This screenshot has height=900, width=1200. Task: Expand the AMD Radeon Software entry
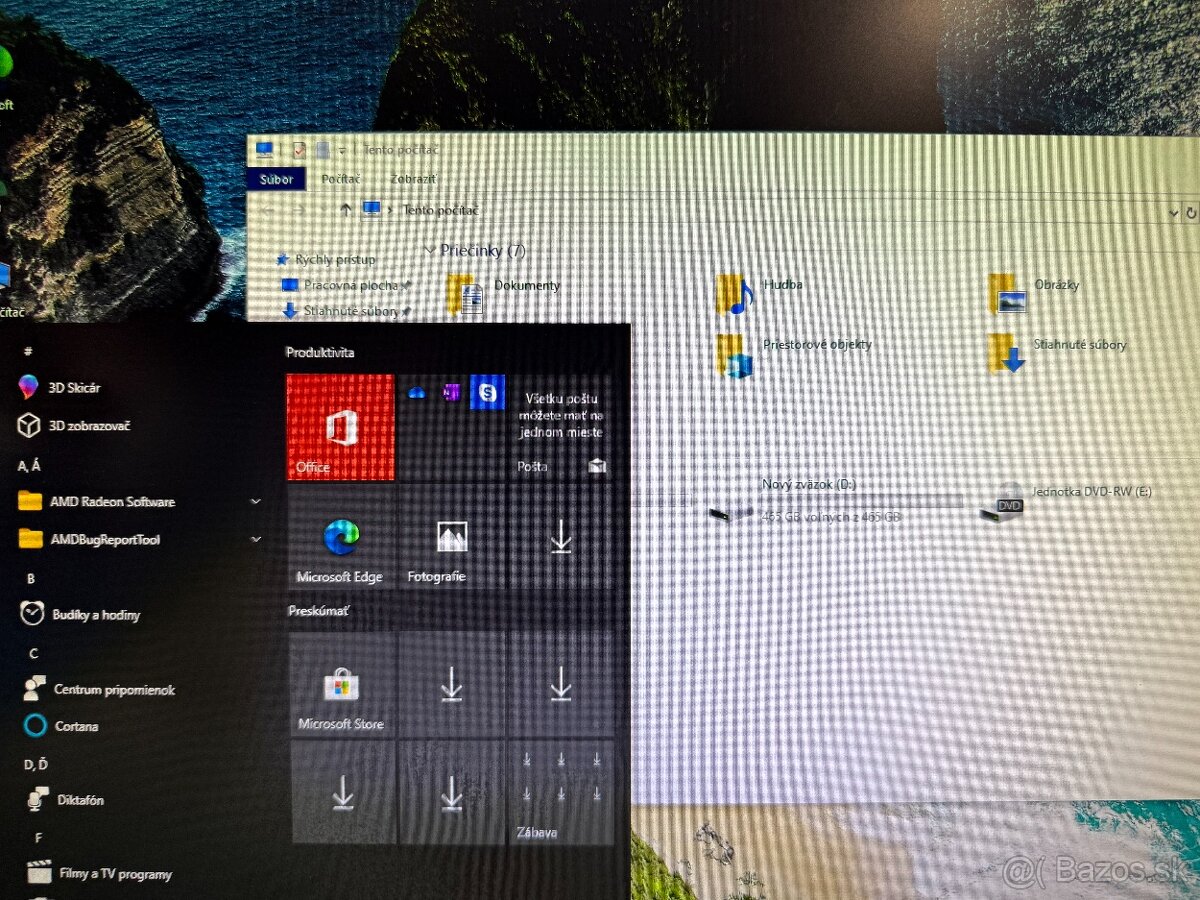tap(255, 502)
